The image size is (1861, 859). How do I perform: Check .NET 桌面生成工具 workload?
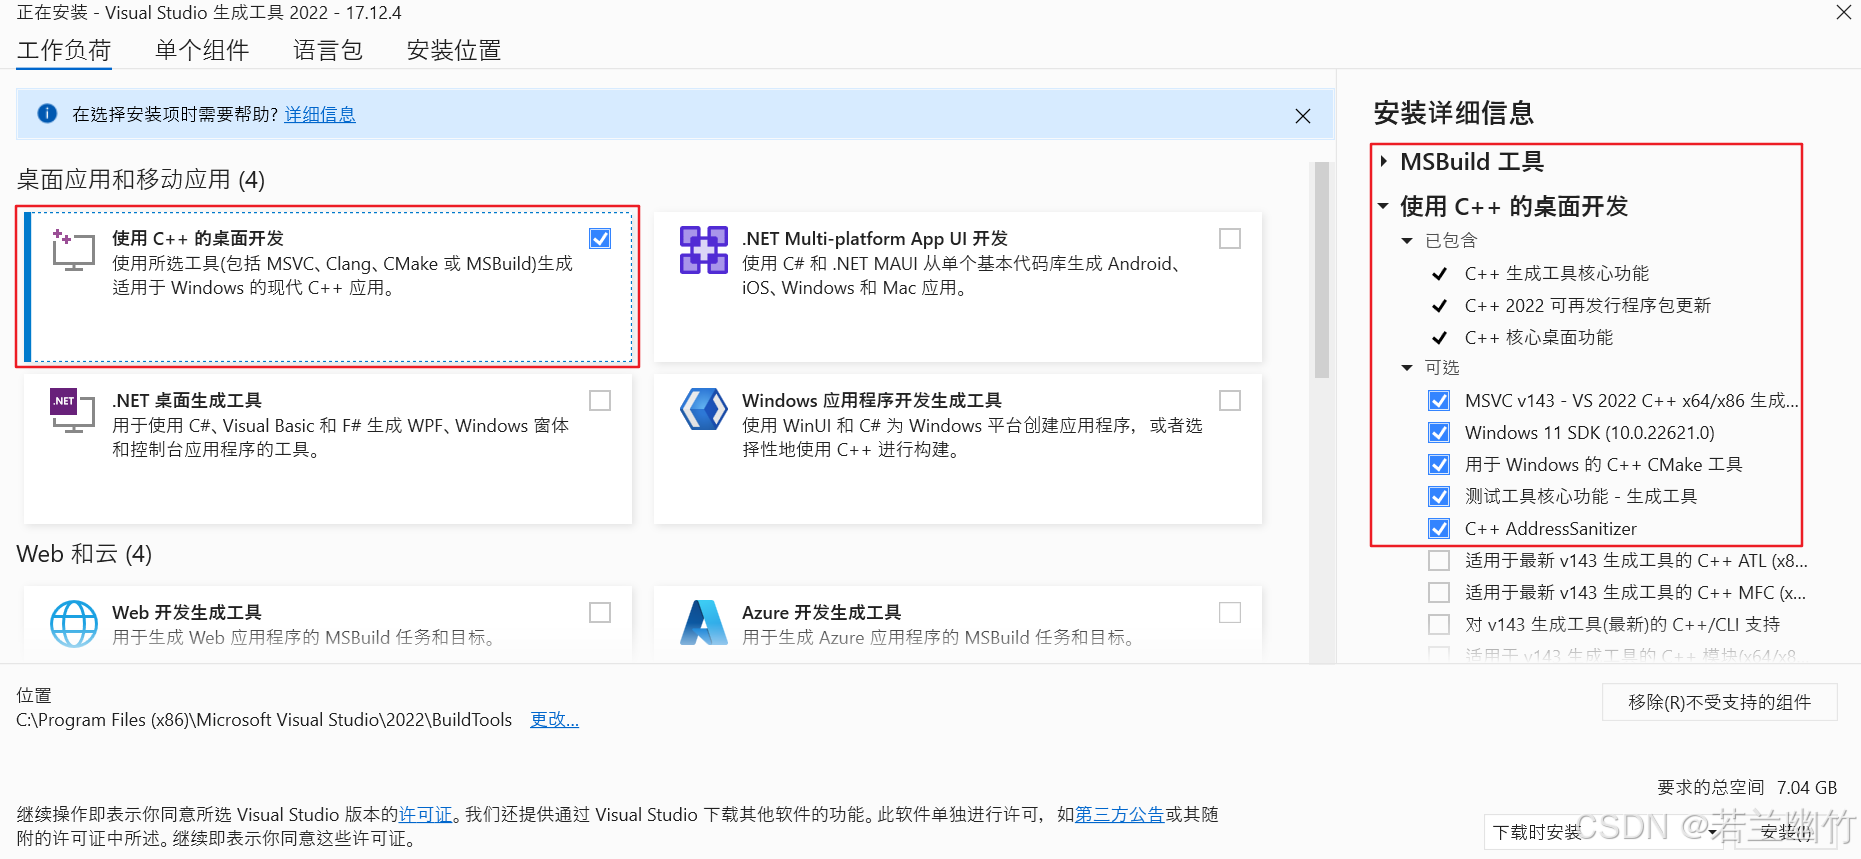[x=600, y=400]
